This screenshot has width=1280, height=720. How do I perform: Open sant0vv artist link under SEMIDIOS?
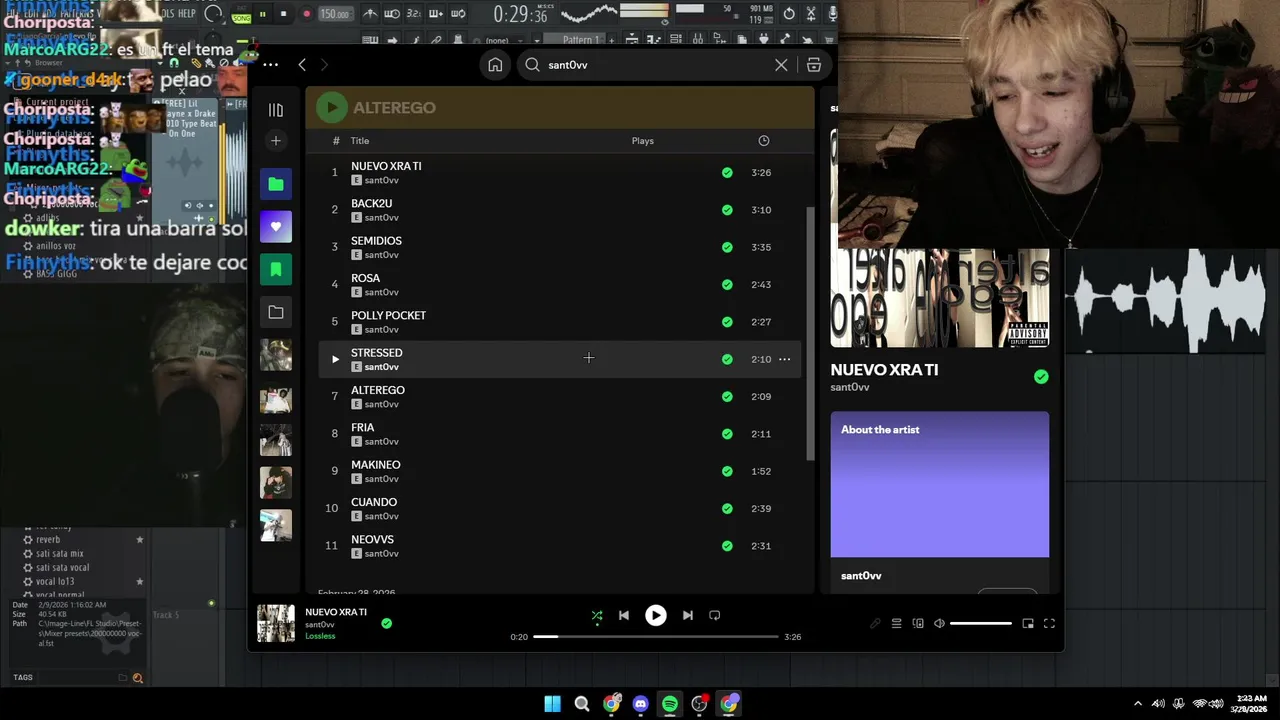click(x=382, y=255)
